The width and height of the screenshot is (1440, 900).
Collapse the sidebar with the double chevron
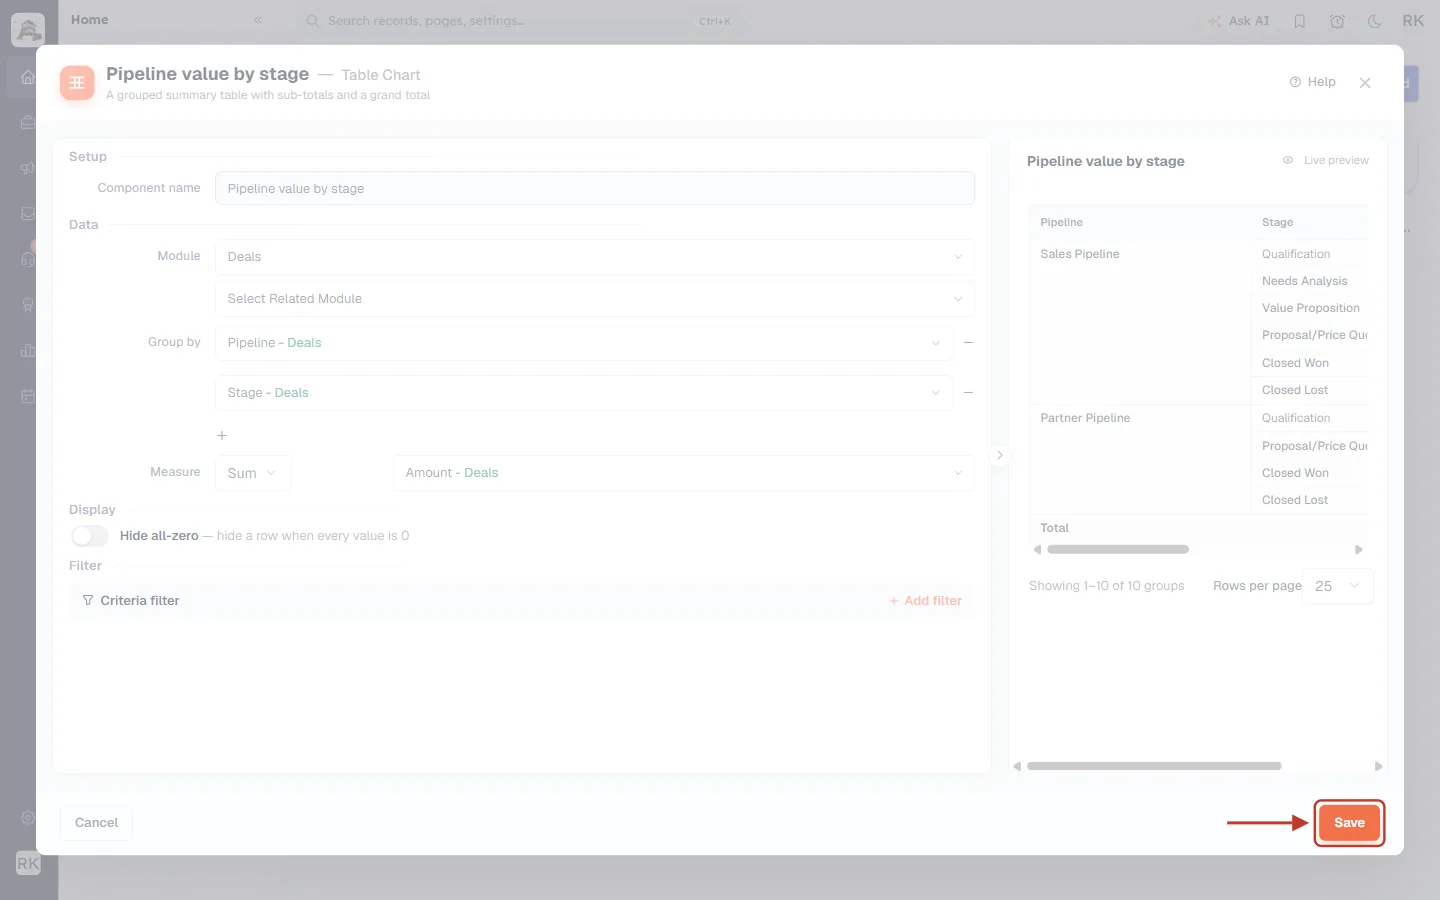pyautogui.click(x=258, y=20)
